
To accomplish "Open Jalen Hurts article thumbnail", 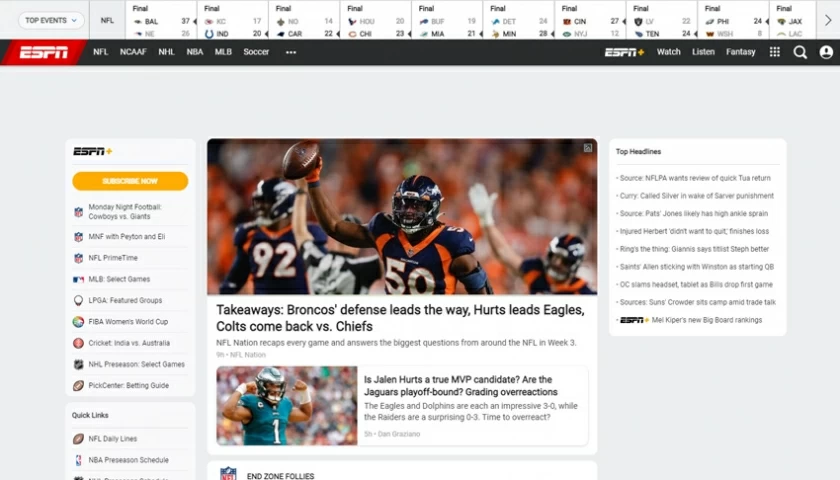I will (287, 406).
